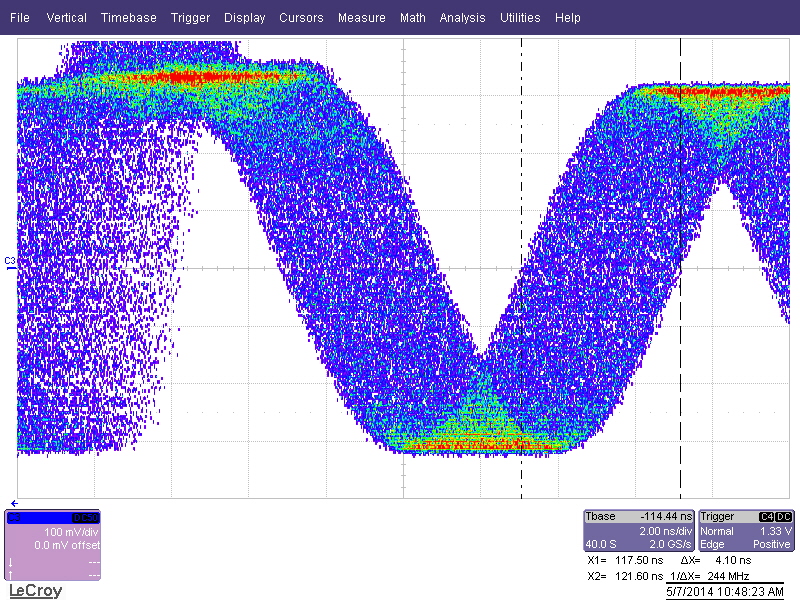This screenshot has width=800, height=600.
Task: Click the Trigger descriptor box
Action: pyautogui.click(x=746, y=531)
